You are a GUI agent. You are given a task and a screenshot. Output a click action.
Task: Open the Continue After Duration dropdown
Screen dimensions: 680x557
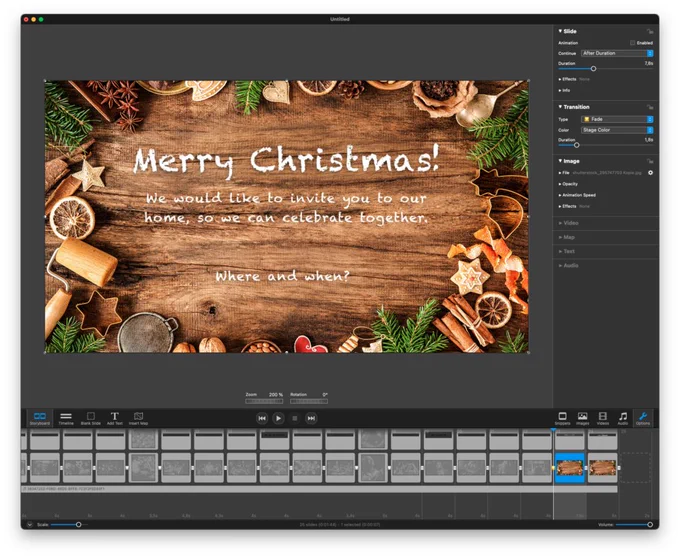pyautogui.click(x=617, y=53)
